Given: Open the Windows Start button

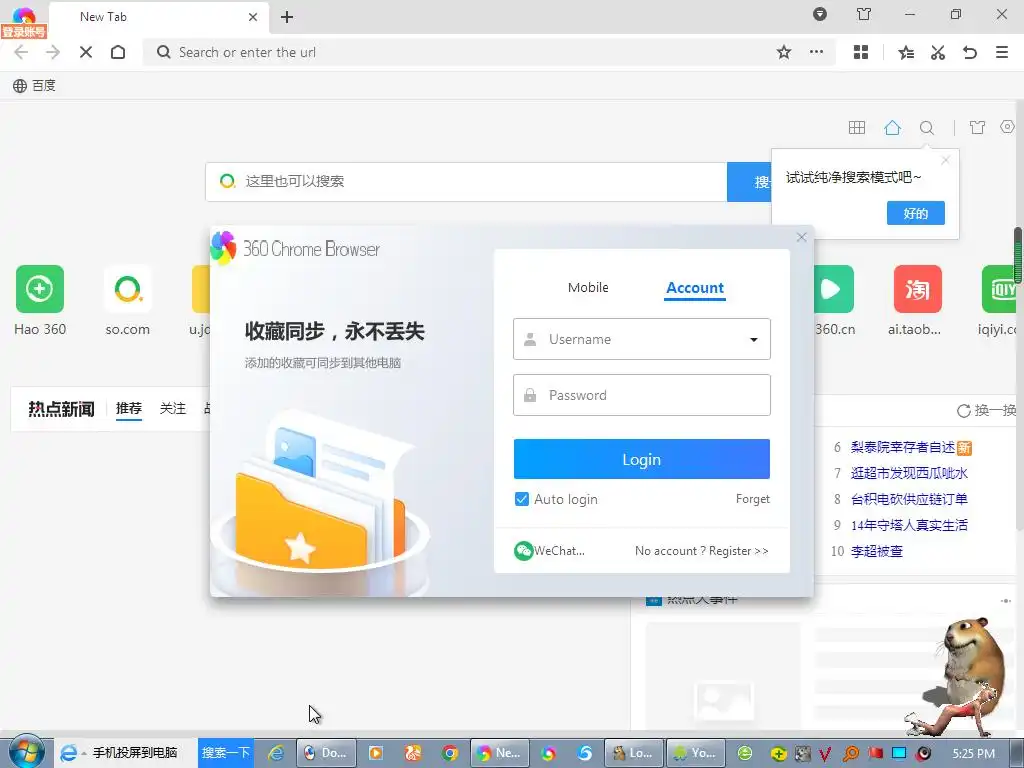Looking at the screenshot, I should pyautogui.click(x=26, y=752).
